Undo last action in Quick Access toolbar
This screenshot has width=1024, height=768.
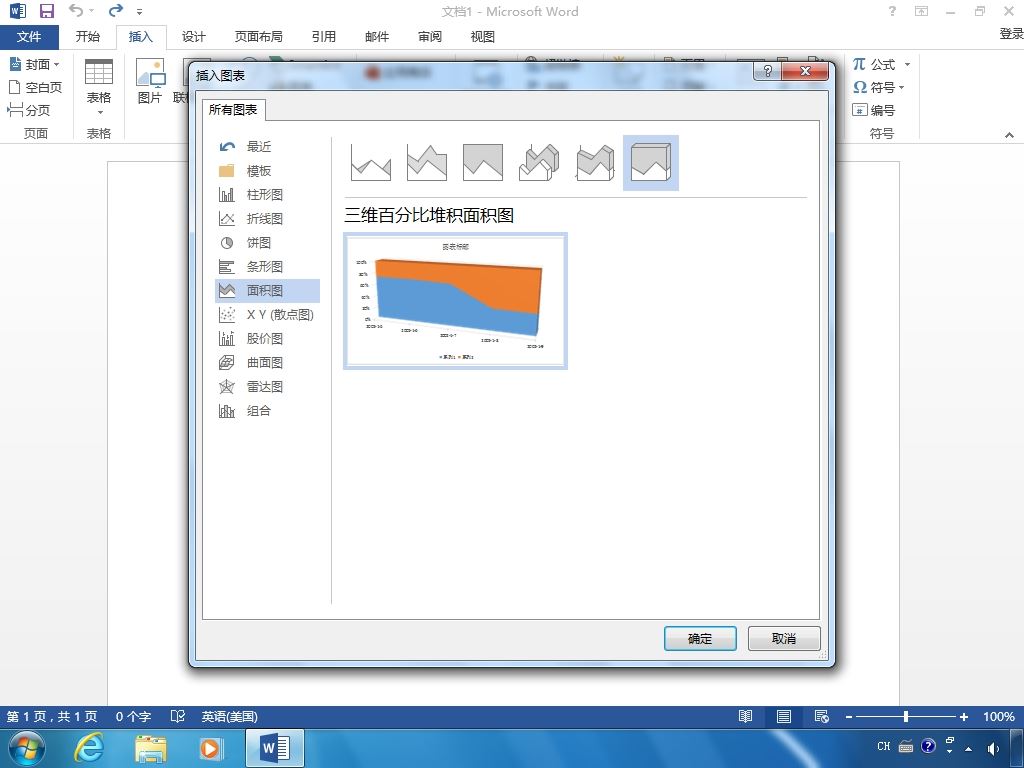tap(76, 10)
